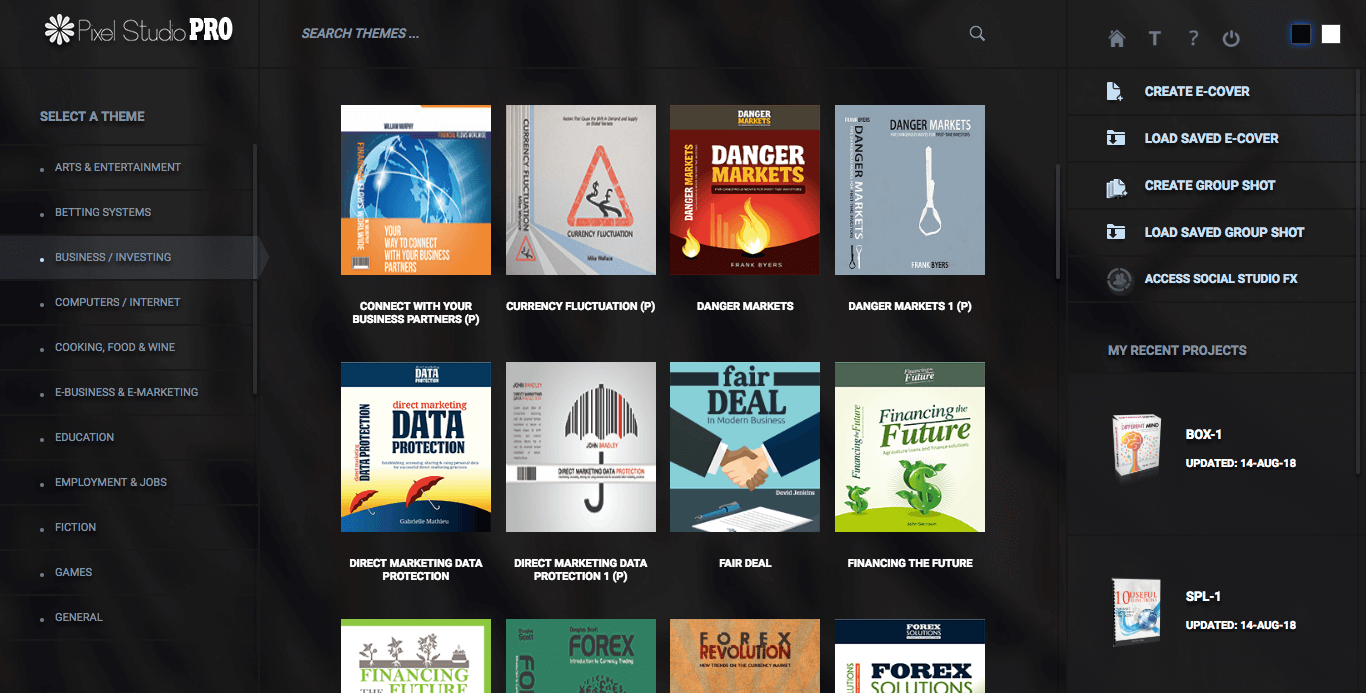Select Betting Systems theme category
The width and height of the screenshot is (1366, 693).
point(103,212)
